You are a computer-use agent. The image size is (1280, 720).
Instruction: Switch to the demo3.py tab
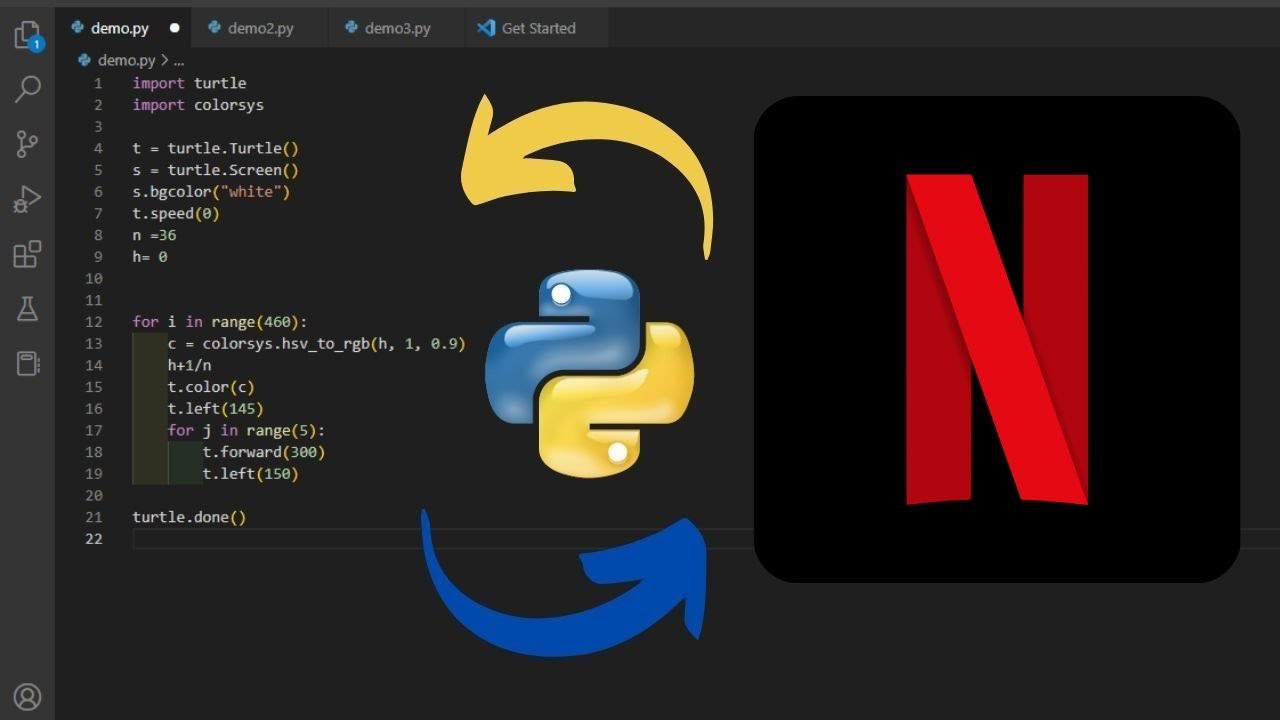[x=397, y=28]
